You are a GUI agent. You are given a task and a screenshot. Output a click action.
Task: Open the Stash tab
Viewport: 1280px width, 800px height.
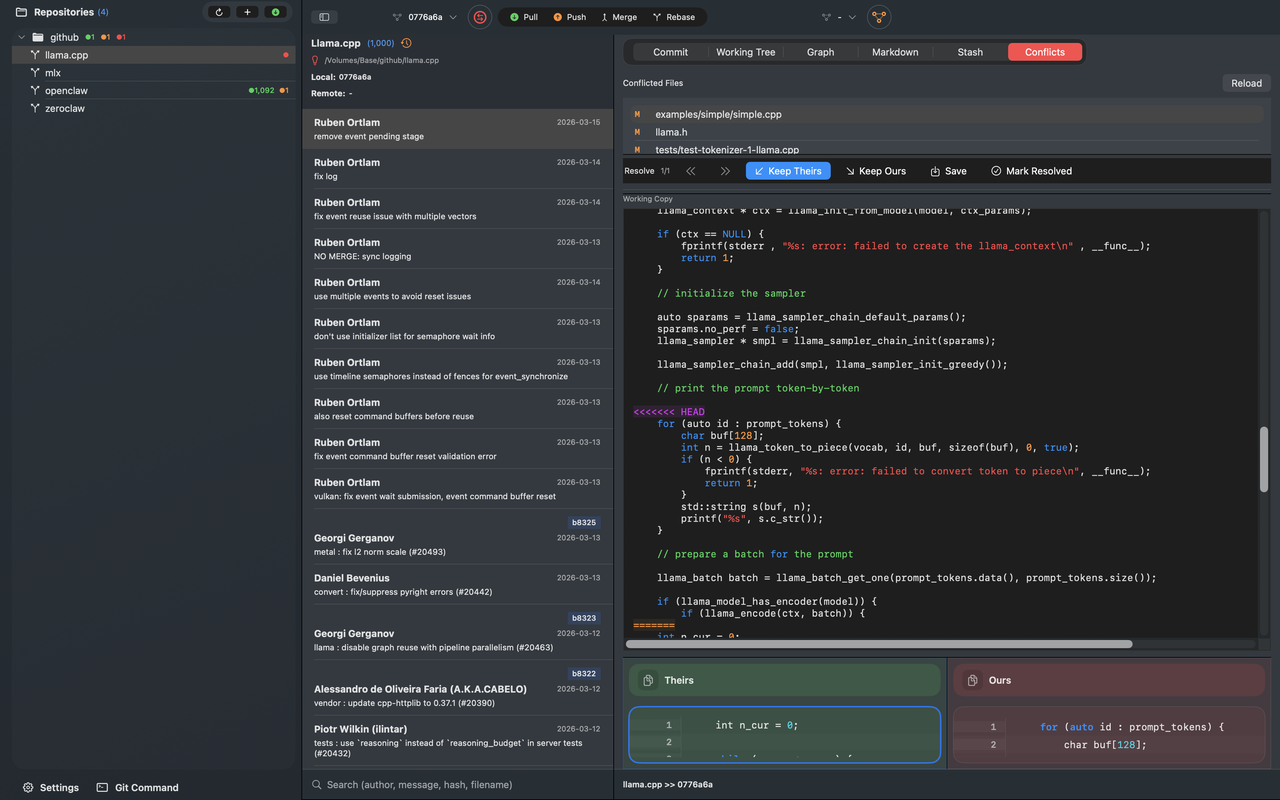969,51
